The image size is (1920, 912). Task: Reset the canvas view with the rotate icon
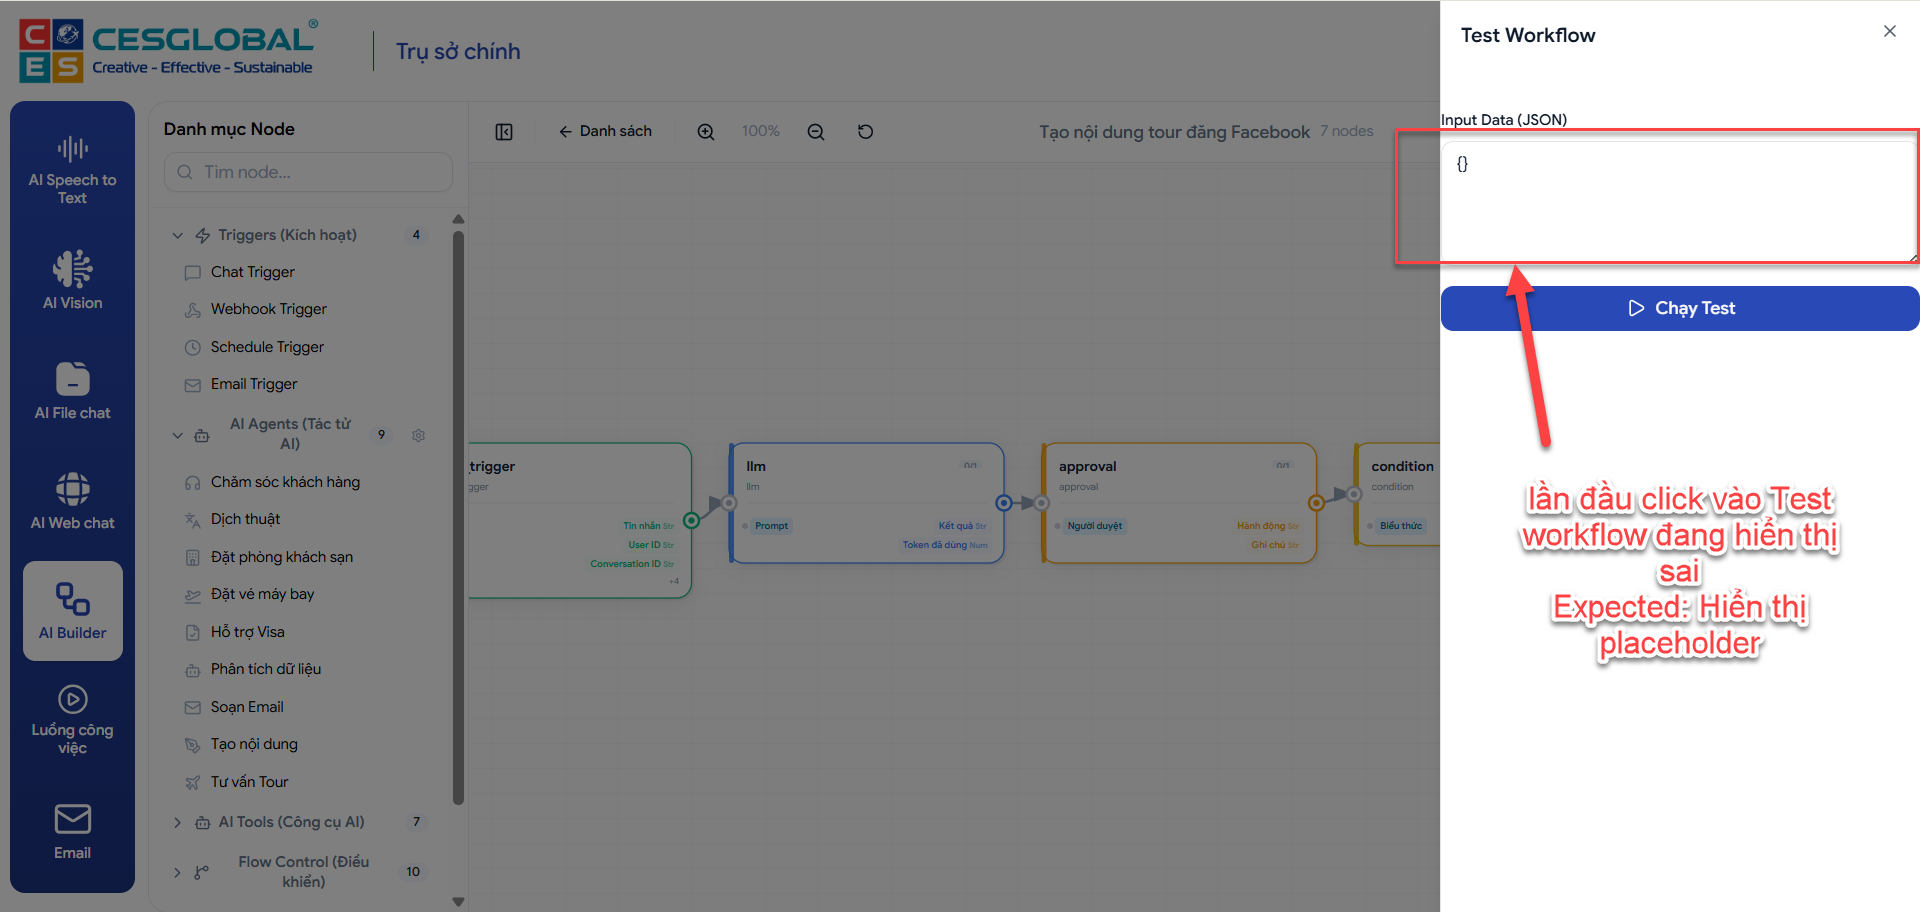[866, 132]
